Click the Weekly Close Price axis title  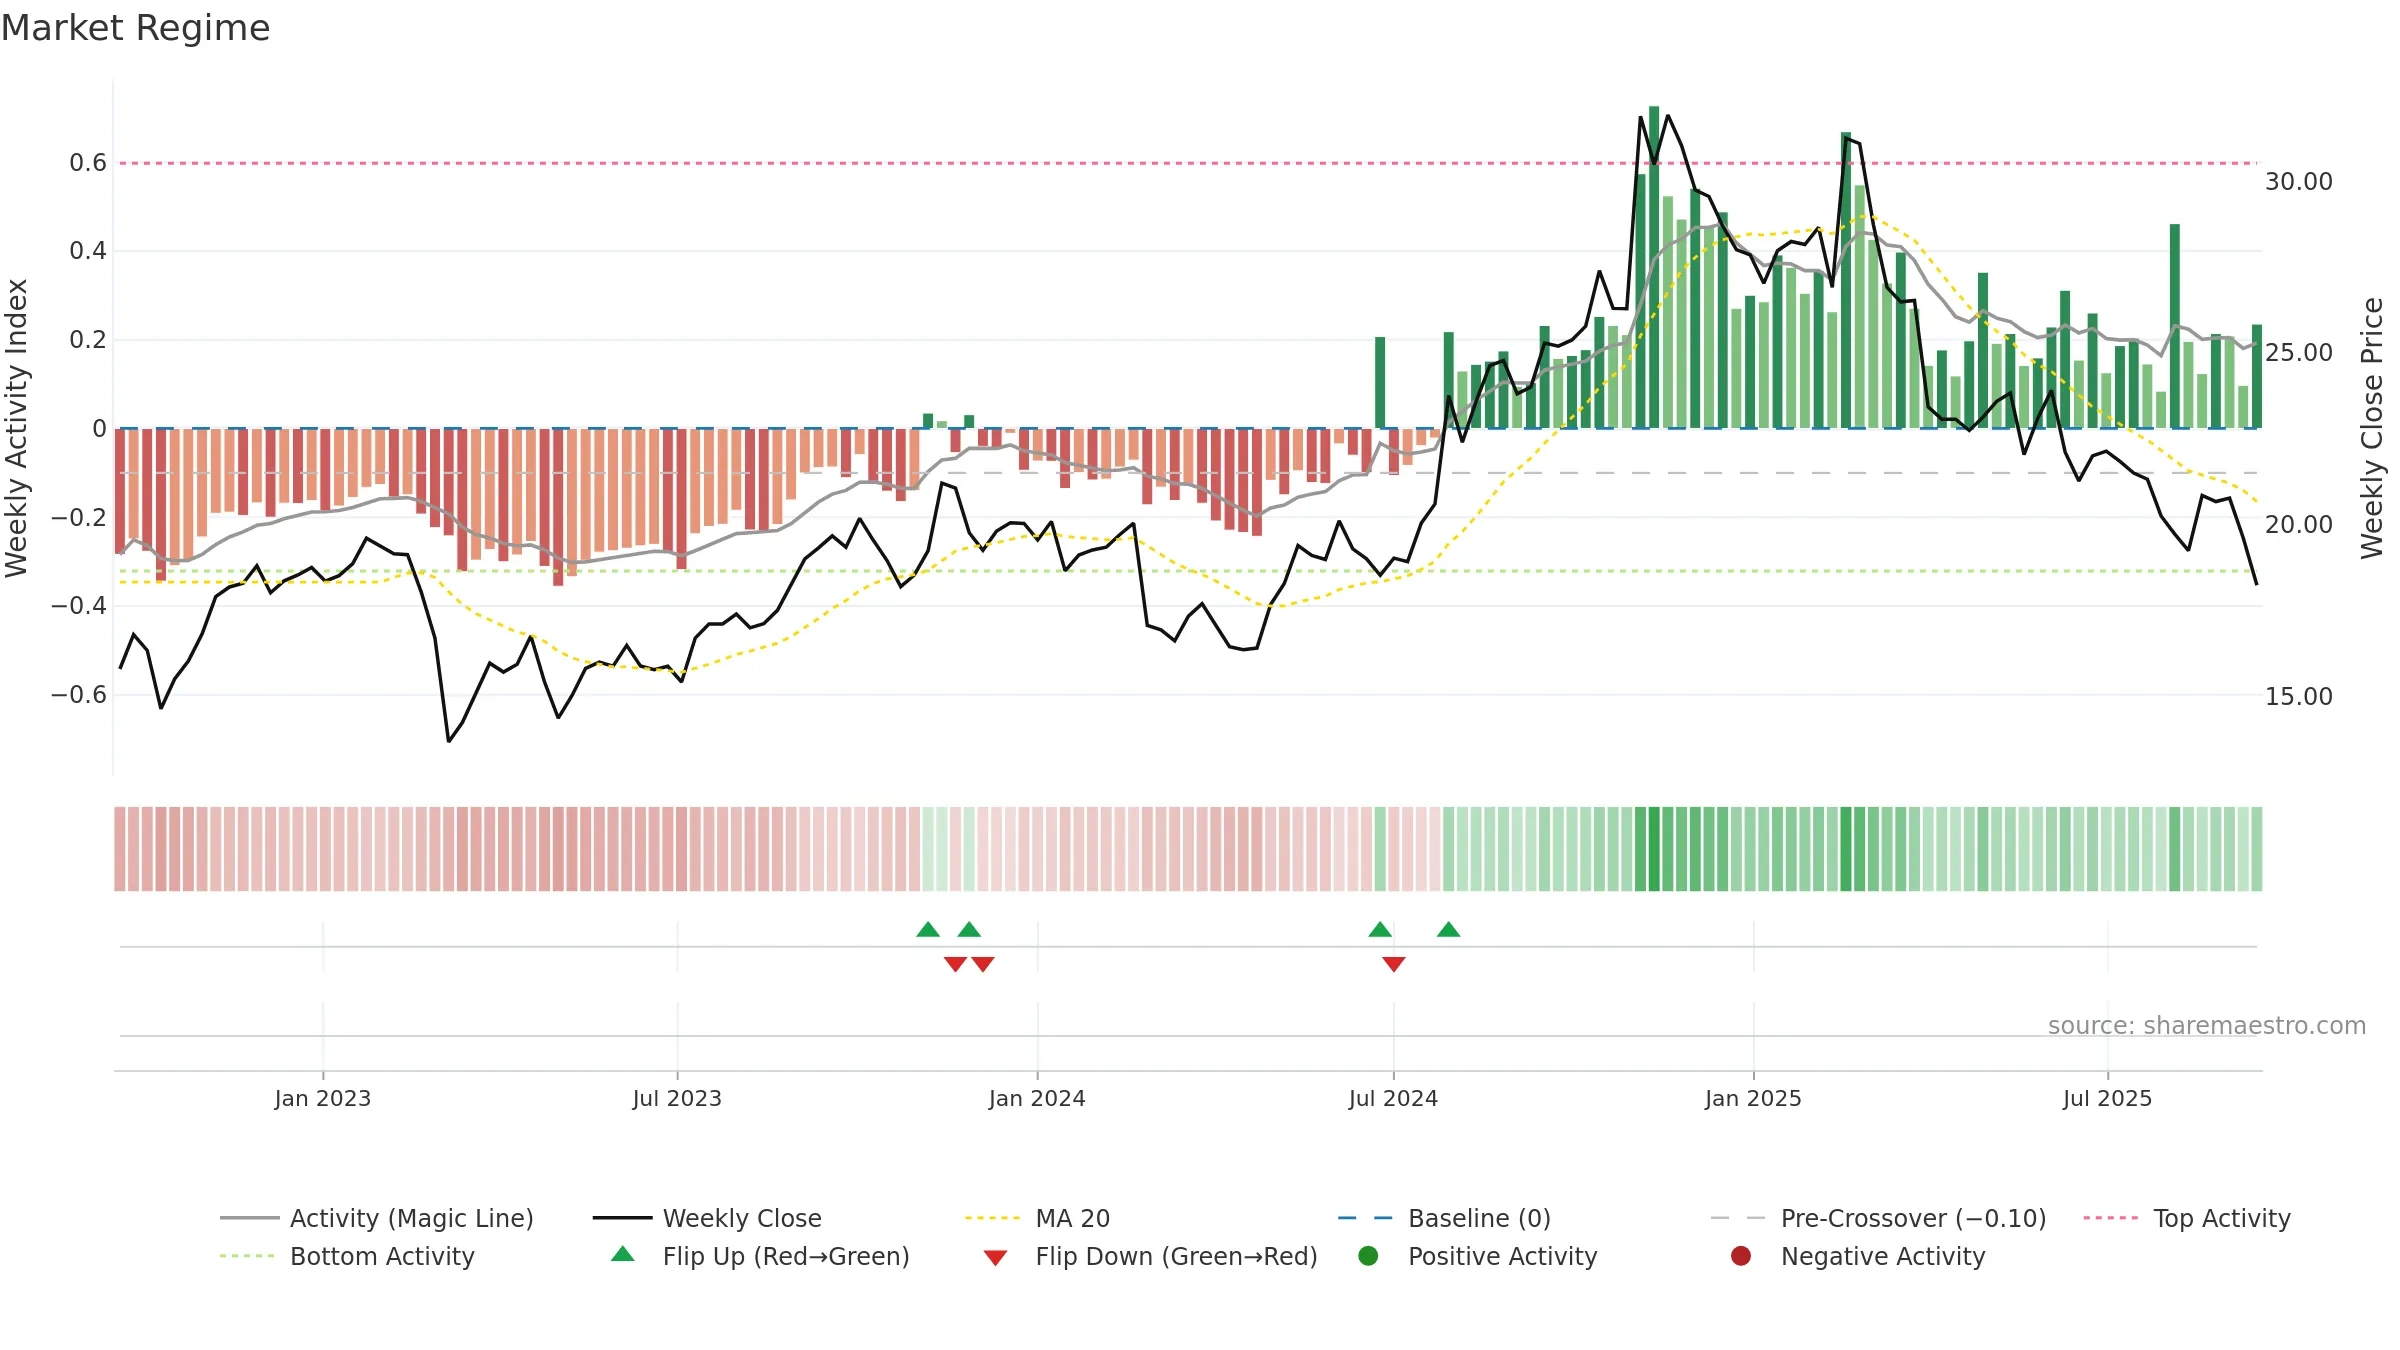(x=2372, y=428)
